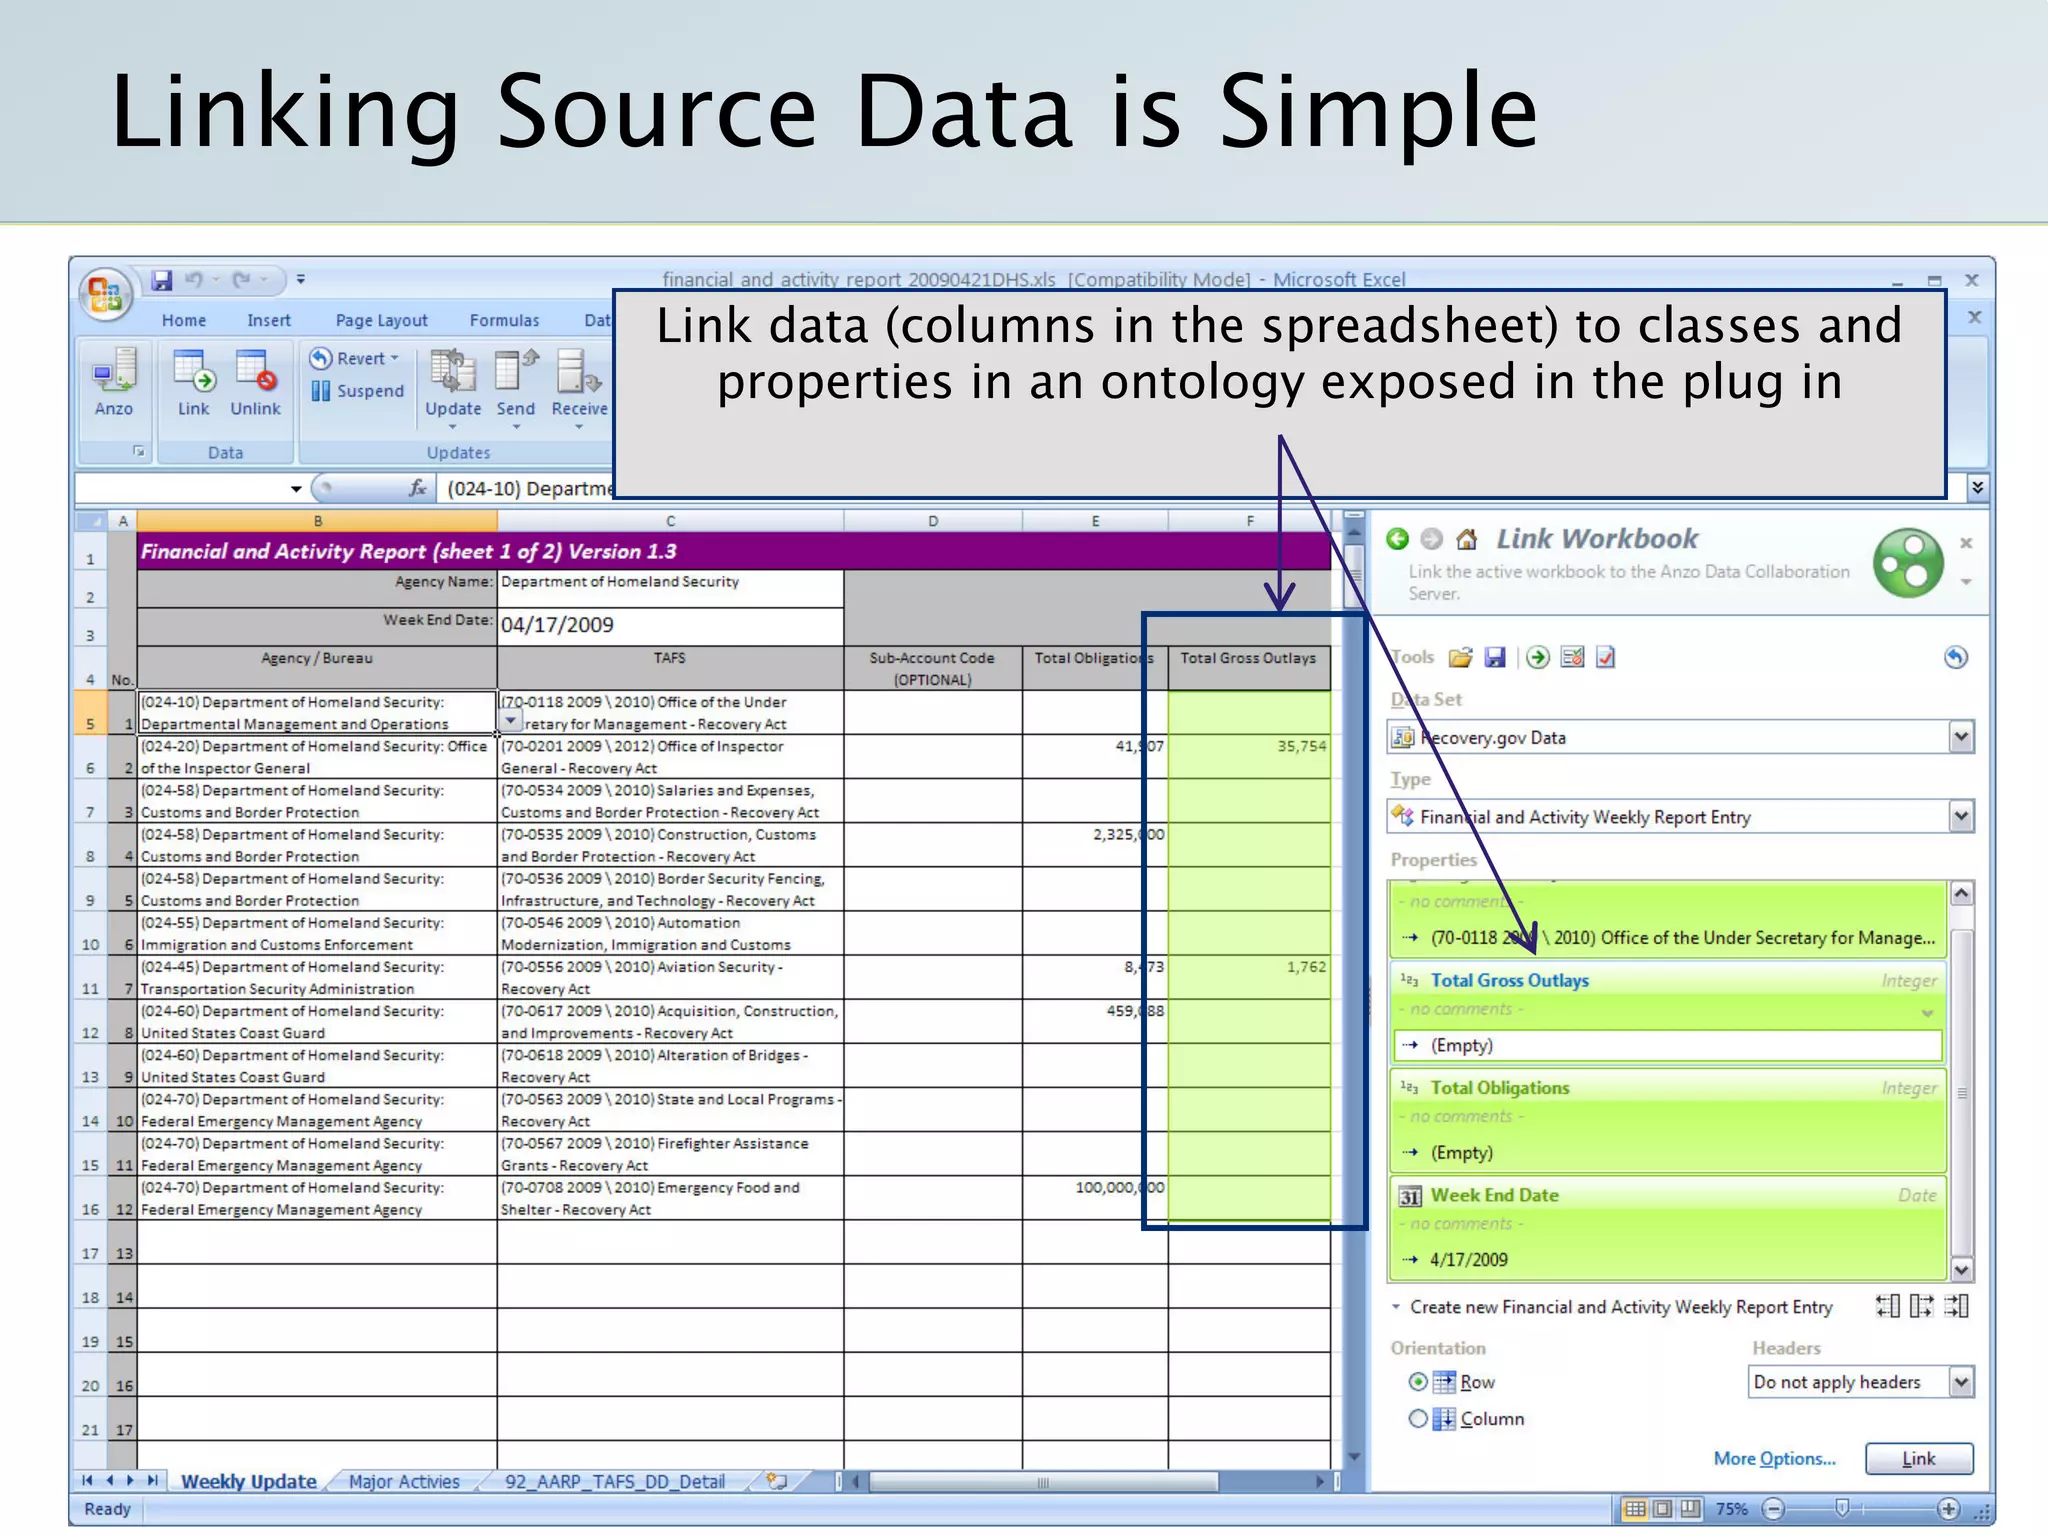Click the Properties list scroll down arrow

pyautogui.click(x=1962, y=1269)
